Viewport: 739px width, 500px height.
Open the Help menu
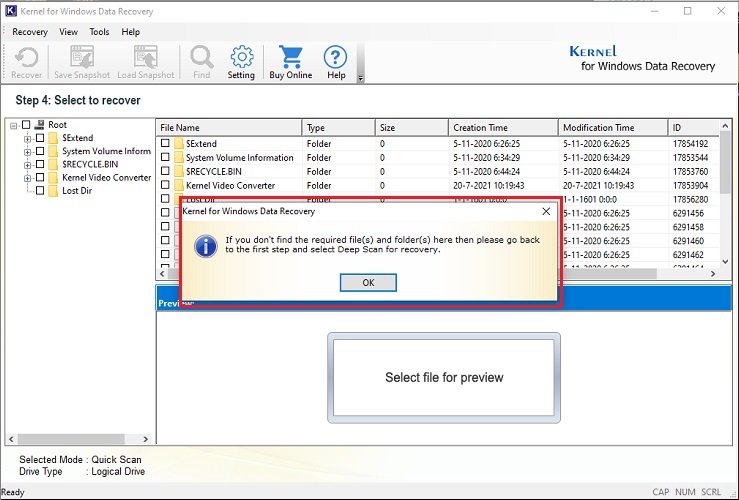(x=131, y=32)
